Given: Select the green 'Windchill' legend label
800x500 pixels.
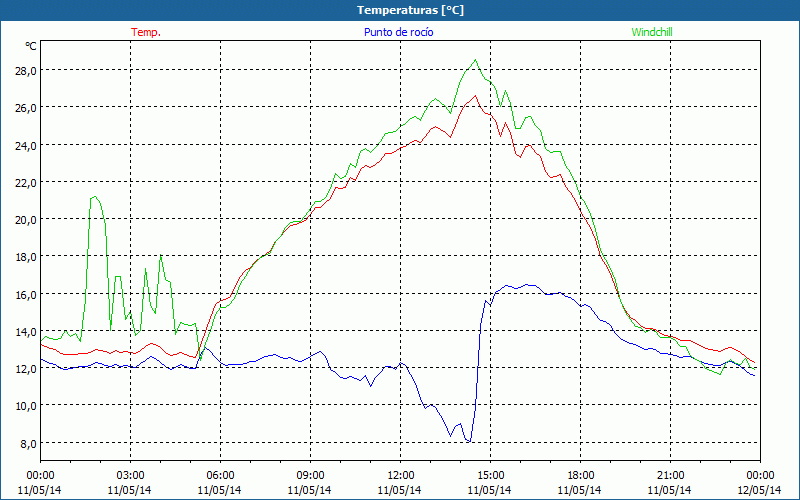Looking at the screenshot, I should [x=652, y=32].
